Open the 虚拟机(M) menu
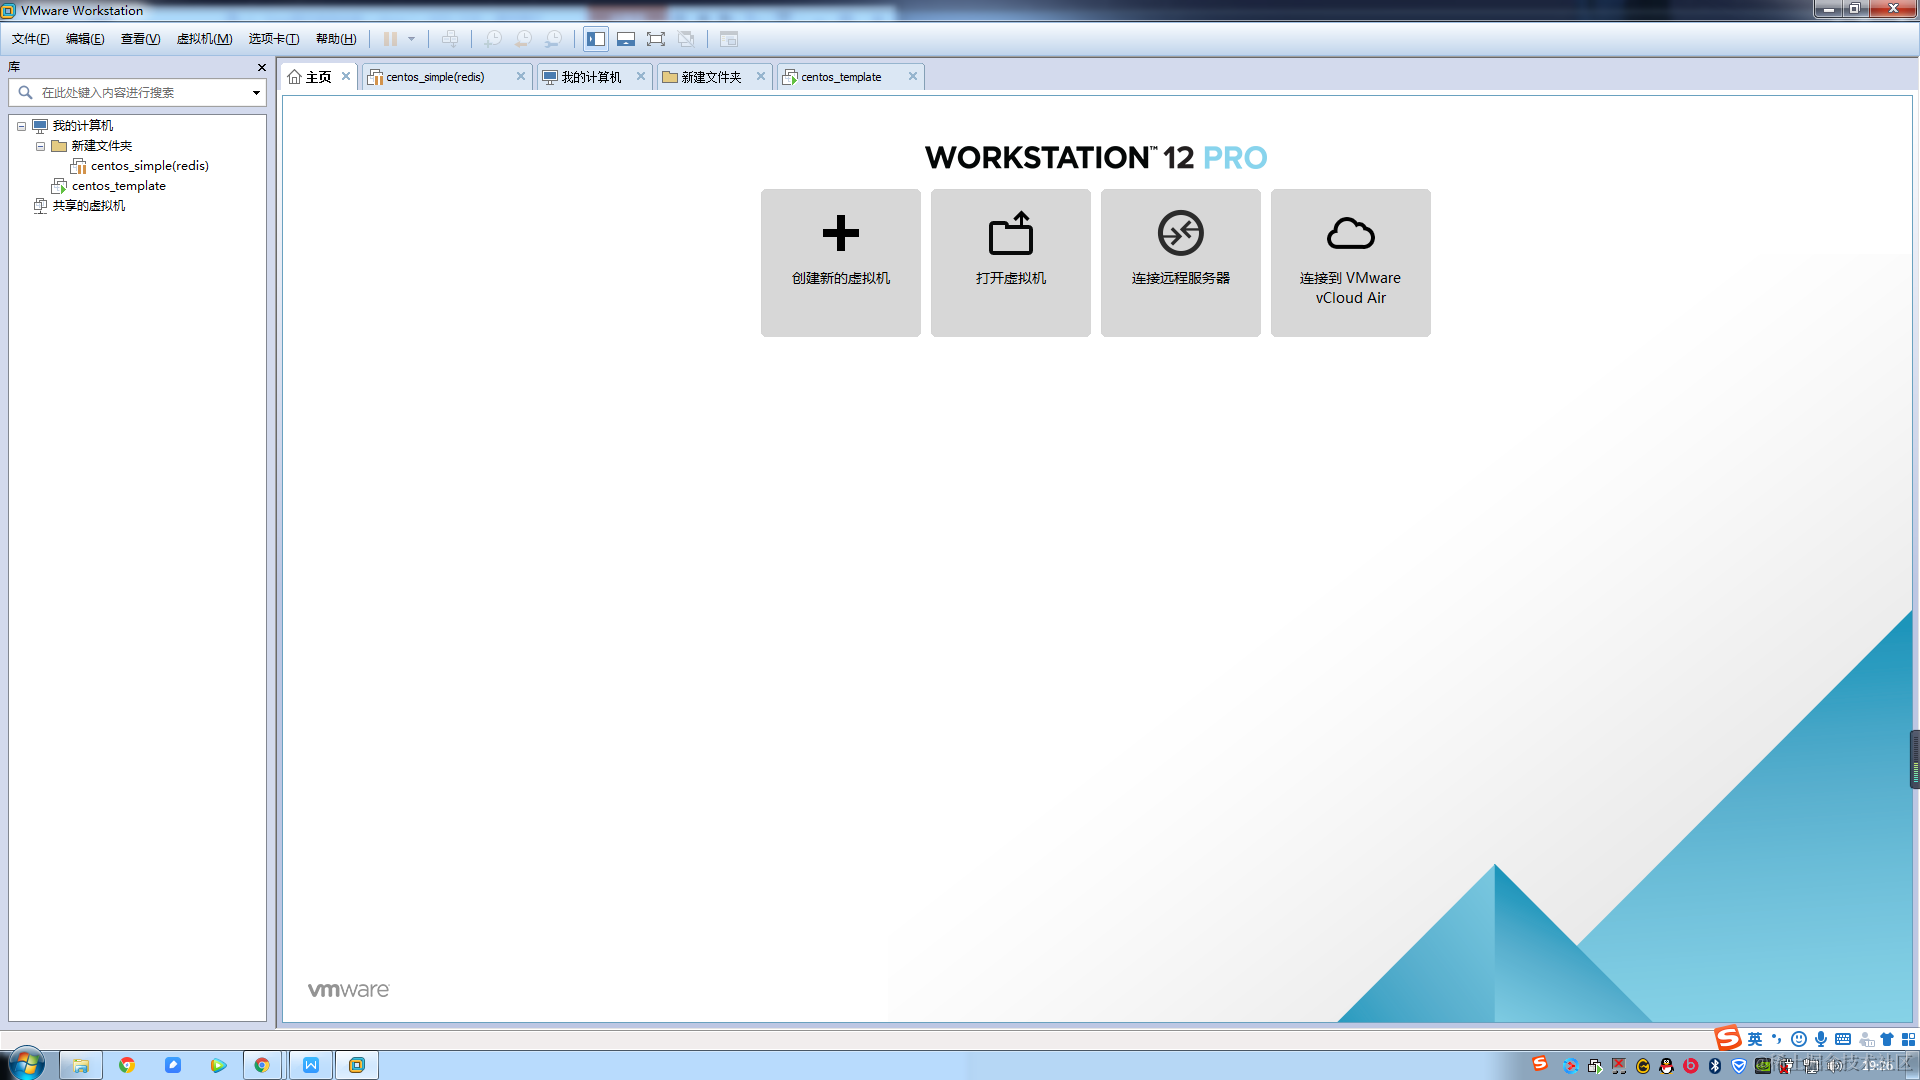Screen dimensions: 1920x1080 click(204, 39)
